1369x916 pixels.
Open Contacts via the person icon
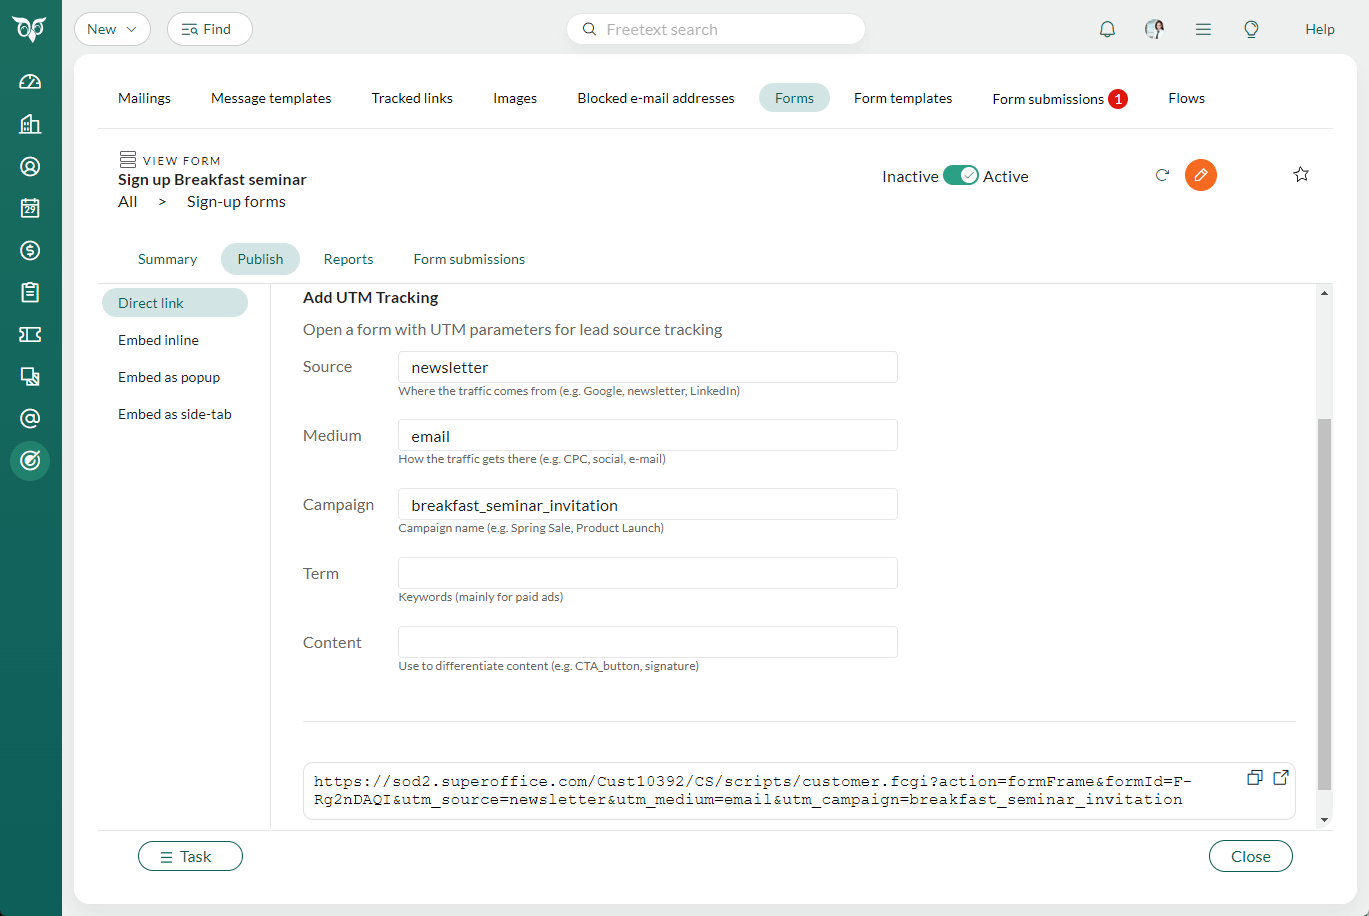[x=29, y=166]
